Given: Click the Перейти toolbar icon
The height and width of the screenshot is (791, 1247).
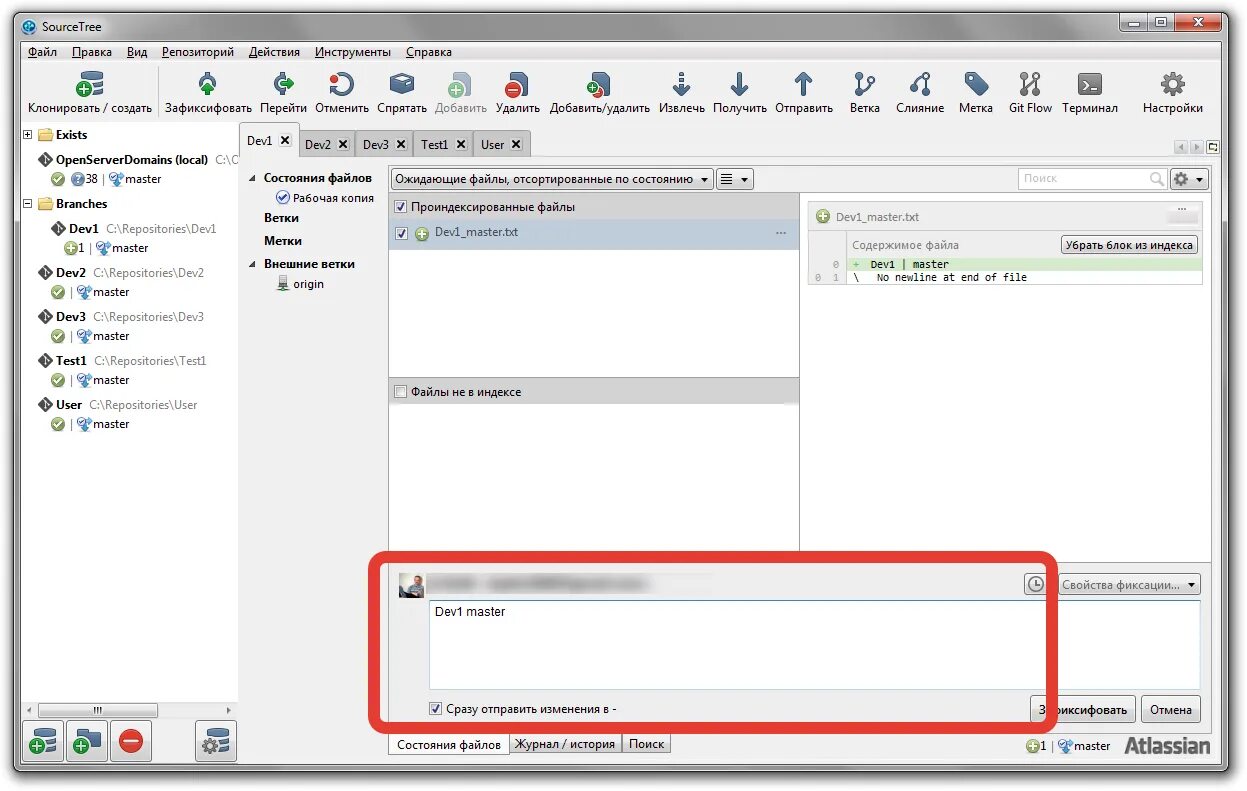Looking at the screenshot, I should click(284, 85).
